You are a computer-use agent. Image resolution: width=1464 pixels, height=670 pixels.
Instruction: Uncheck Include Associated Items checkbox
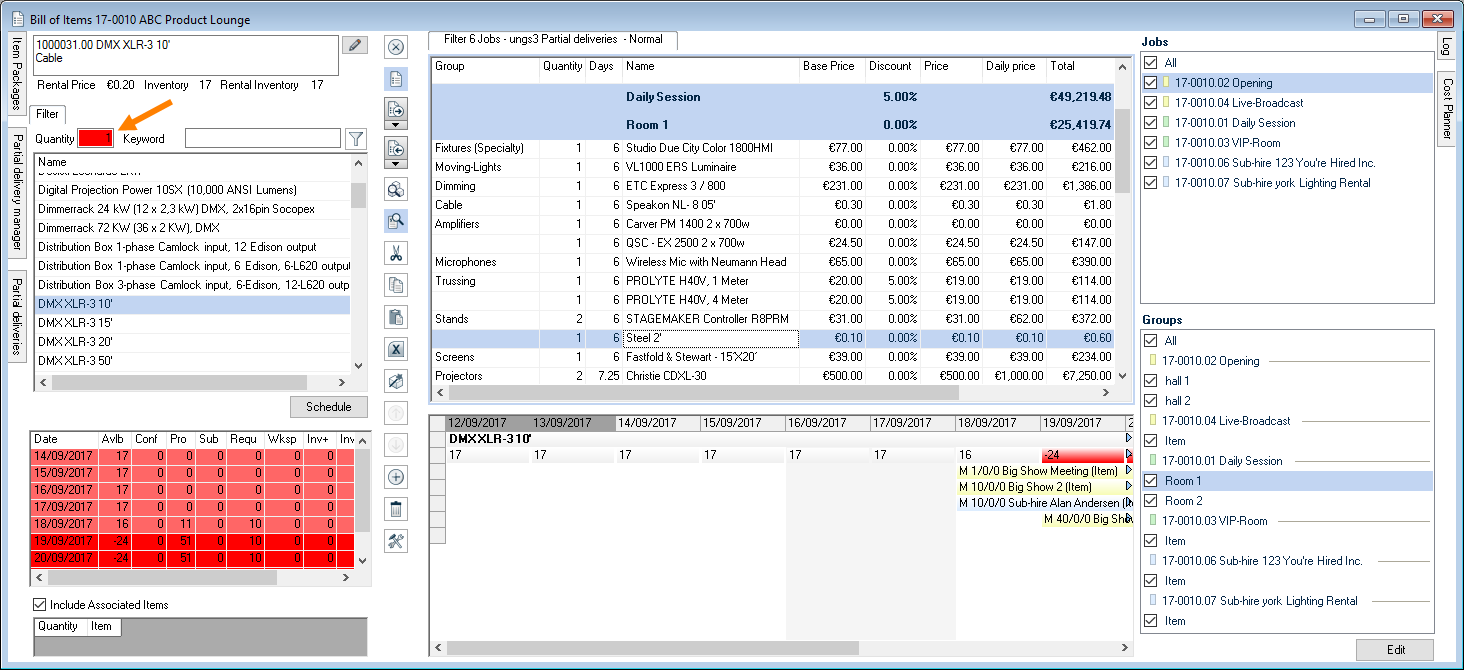pyautogui.click(x=40, y=605)
